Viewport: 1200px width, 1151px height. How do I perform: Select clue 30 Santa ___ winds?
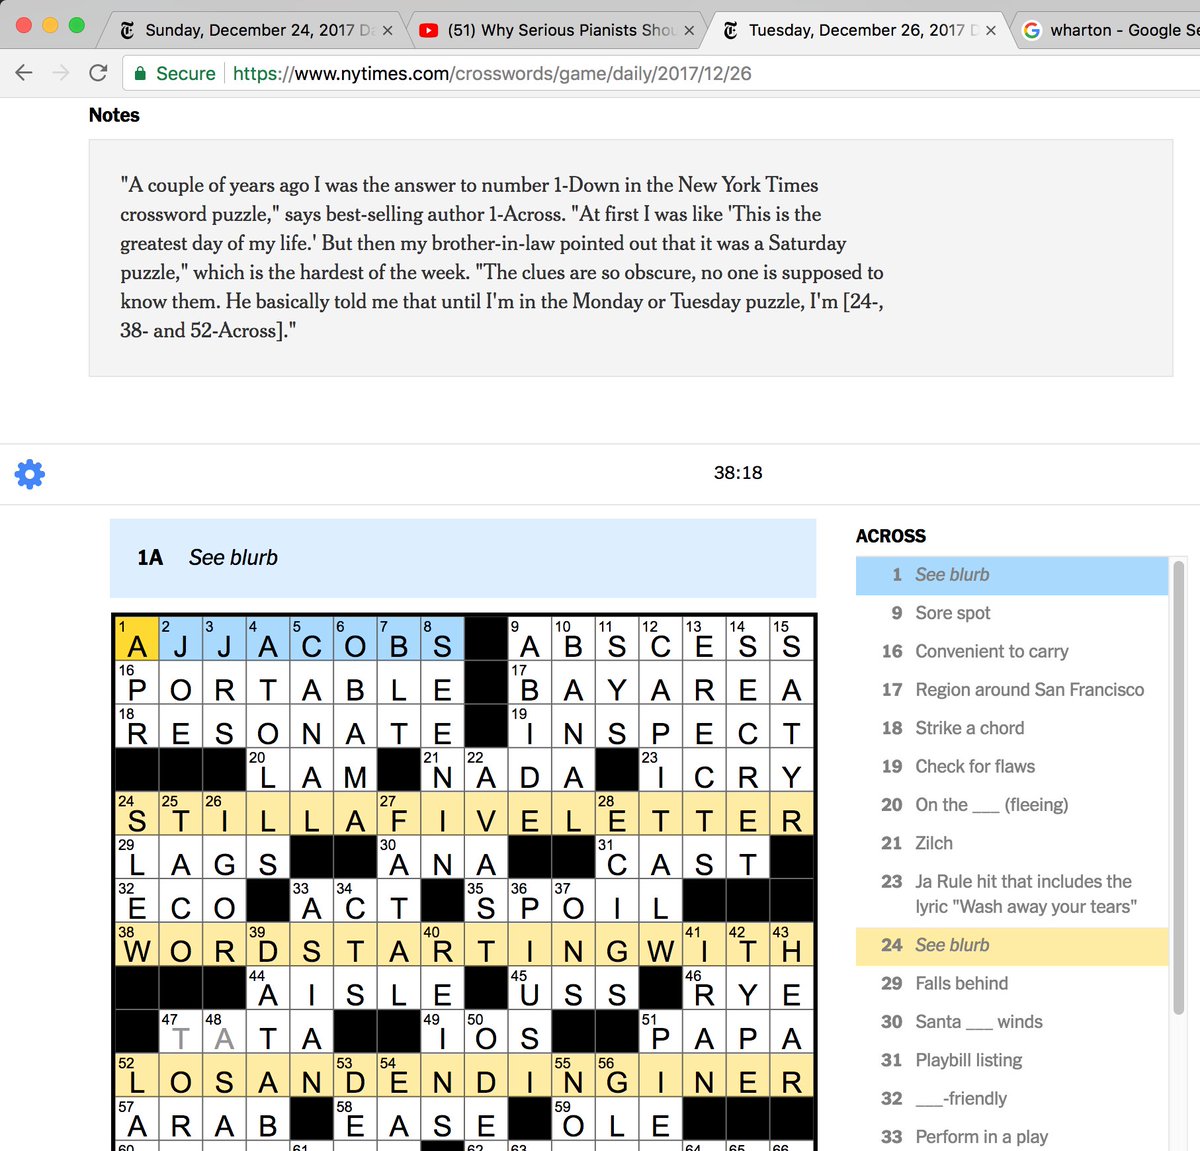[1012, 1022]
